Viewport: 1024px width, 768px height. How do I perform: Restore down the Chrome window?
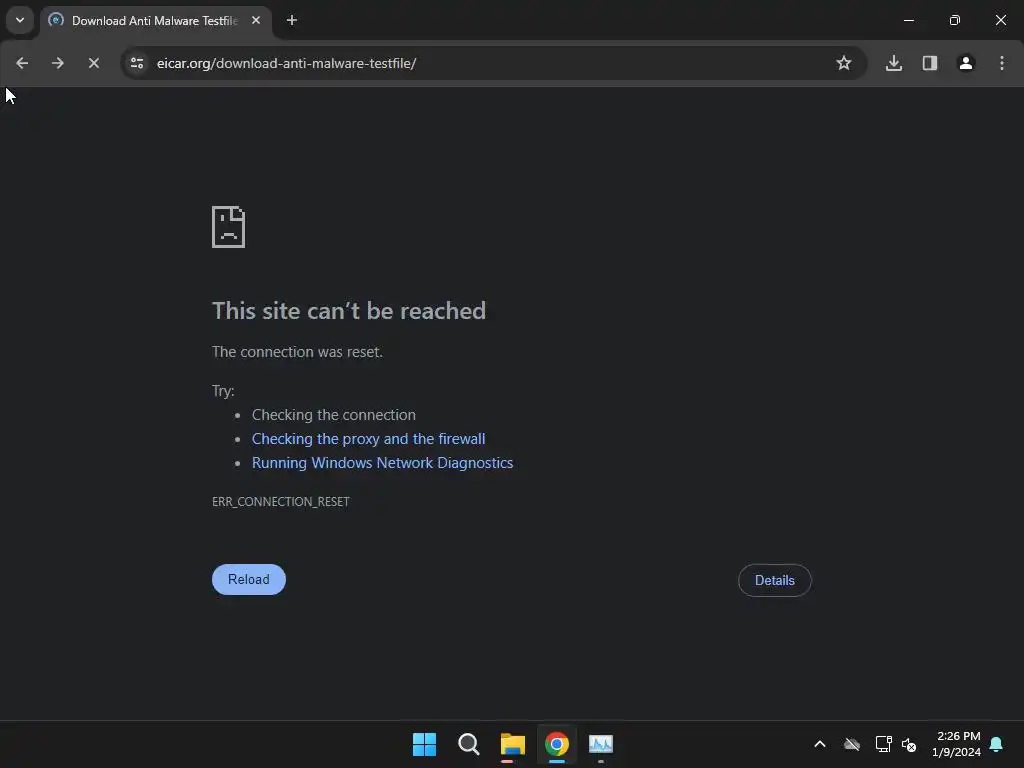coord(955,20)
